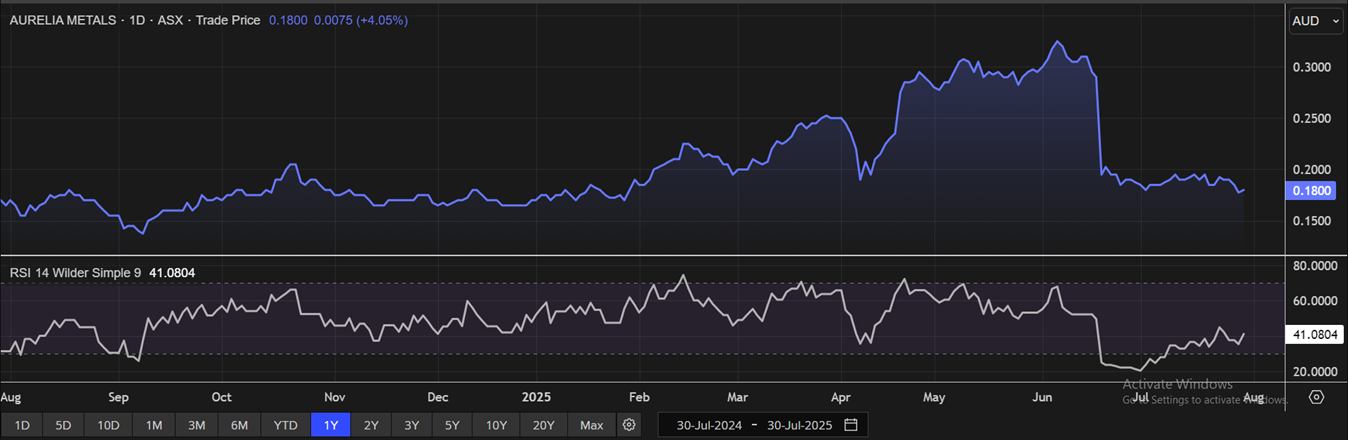This screenshot has height=440, width=1348.
Task: Click the Trade Price label in header
Action: (x=226, y=20)
